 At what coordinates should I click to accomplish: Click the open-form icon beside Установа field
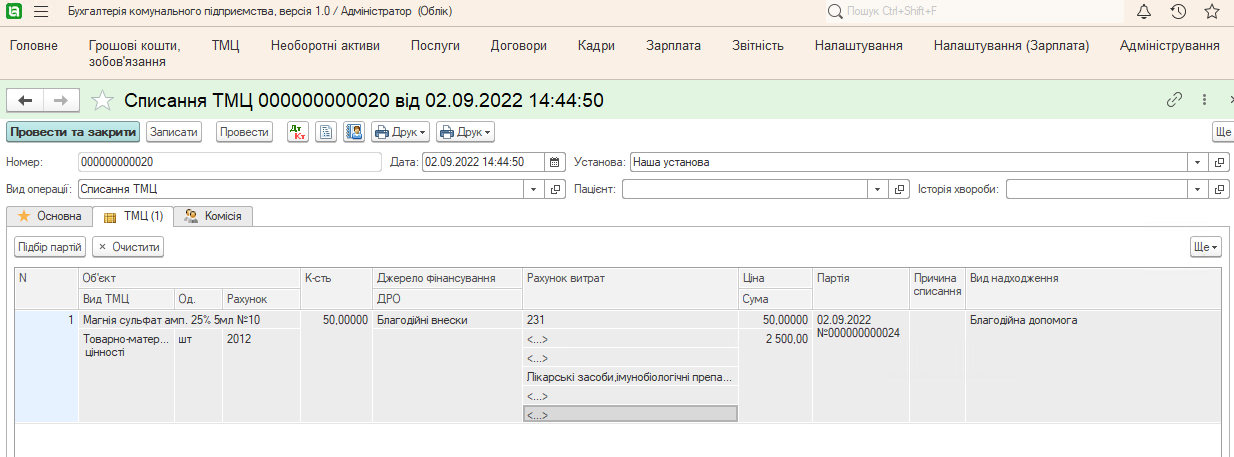1219,162
